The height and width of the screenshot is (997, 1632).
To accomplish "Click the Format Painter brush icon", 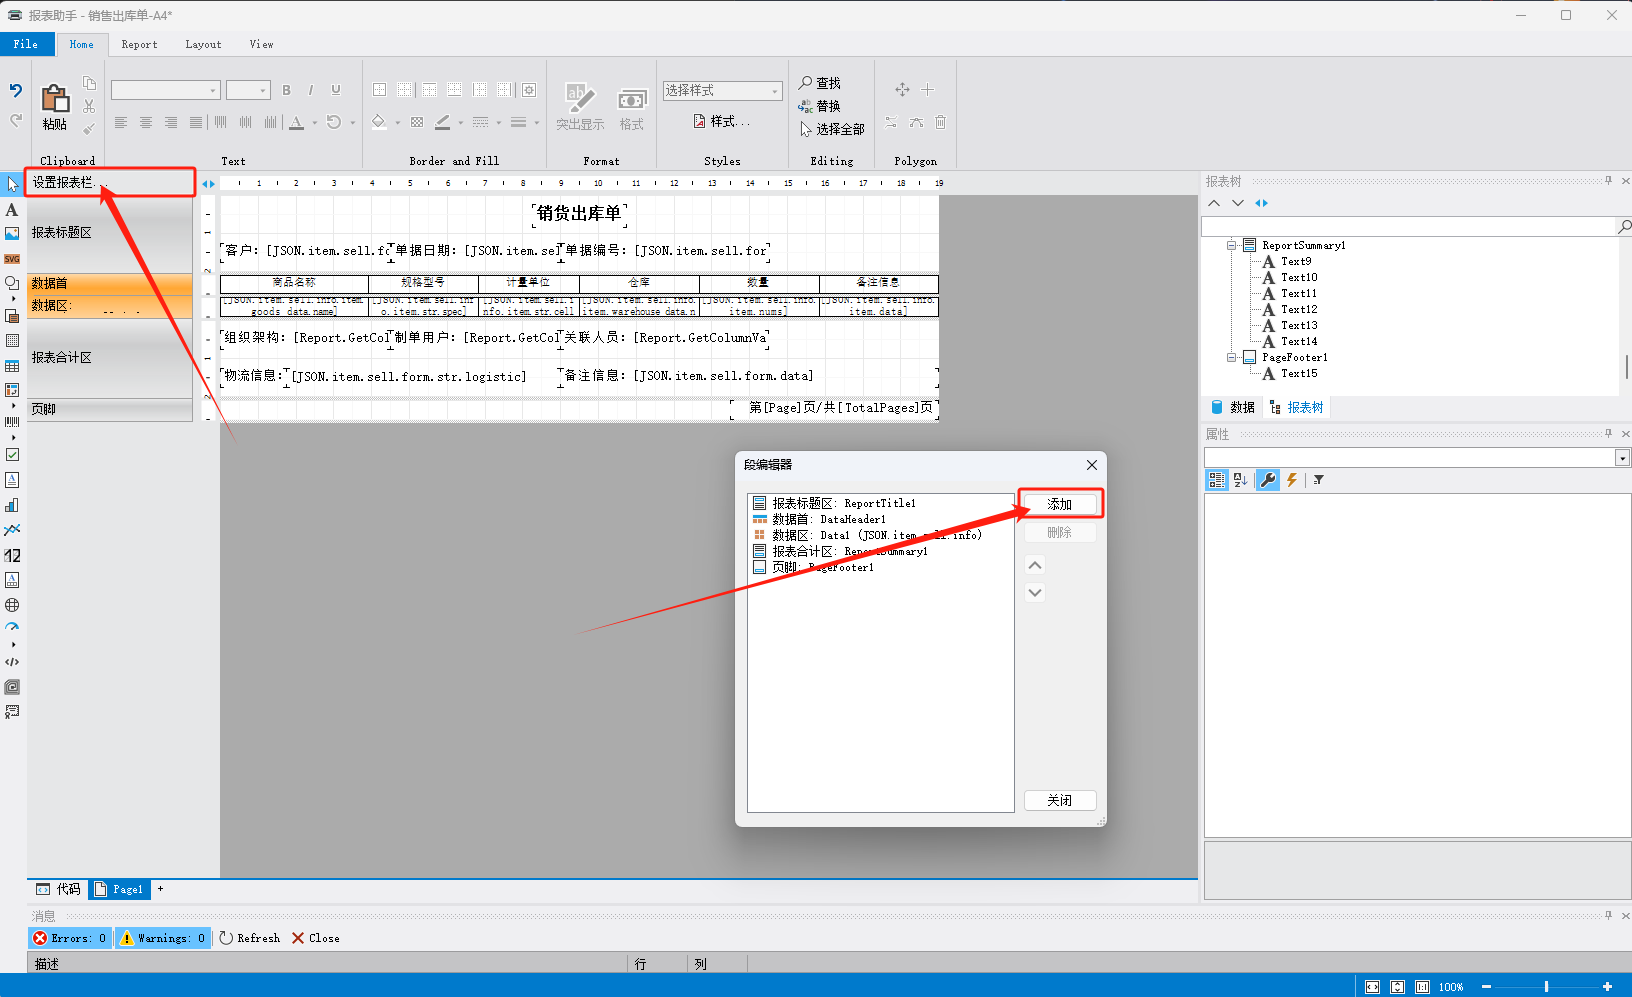I will [89, 128].
